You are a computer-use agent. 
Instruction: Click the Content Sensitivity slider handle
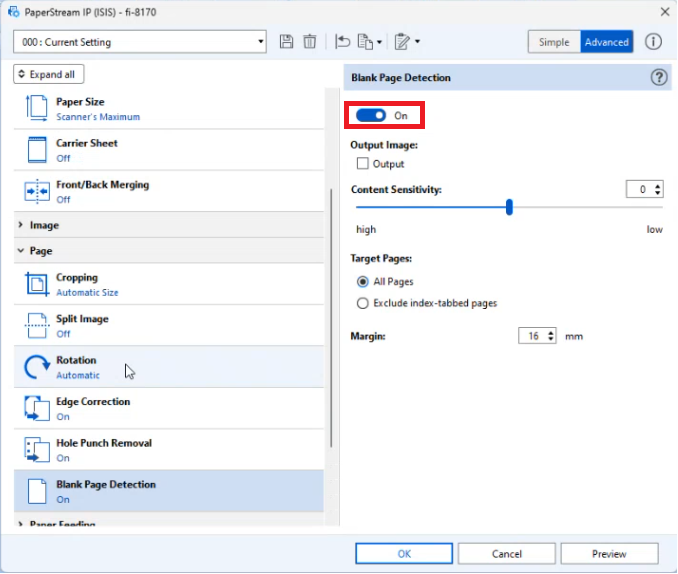pos(509,207)
